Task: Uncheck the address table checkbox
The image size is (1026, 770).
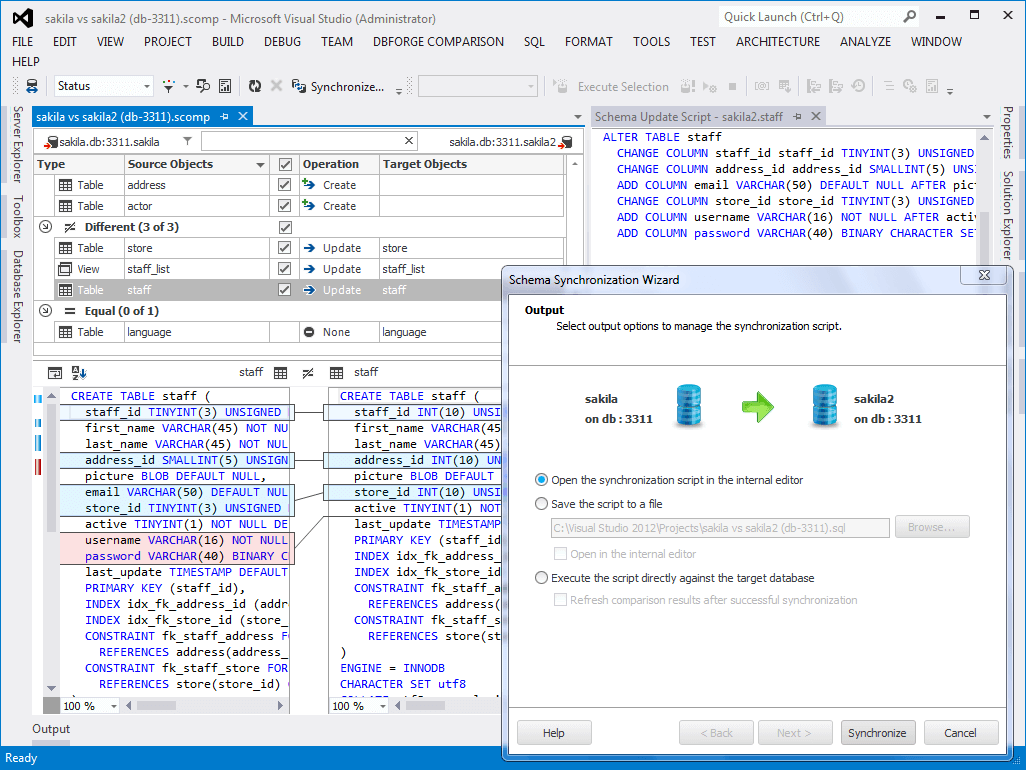Action: (x=285, y=185)
